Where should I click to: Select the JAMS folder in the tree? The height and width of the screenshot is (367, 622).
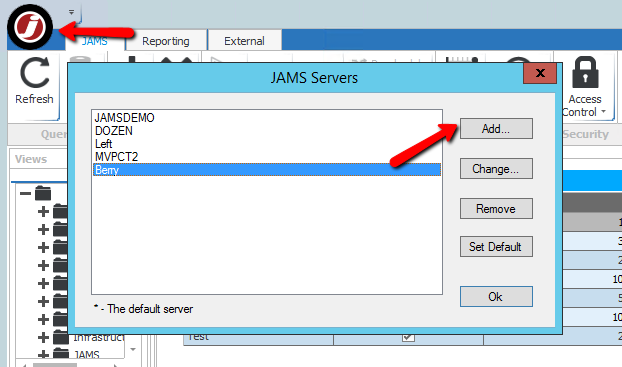point(87,354)
